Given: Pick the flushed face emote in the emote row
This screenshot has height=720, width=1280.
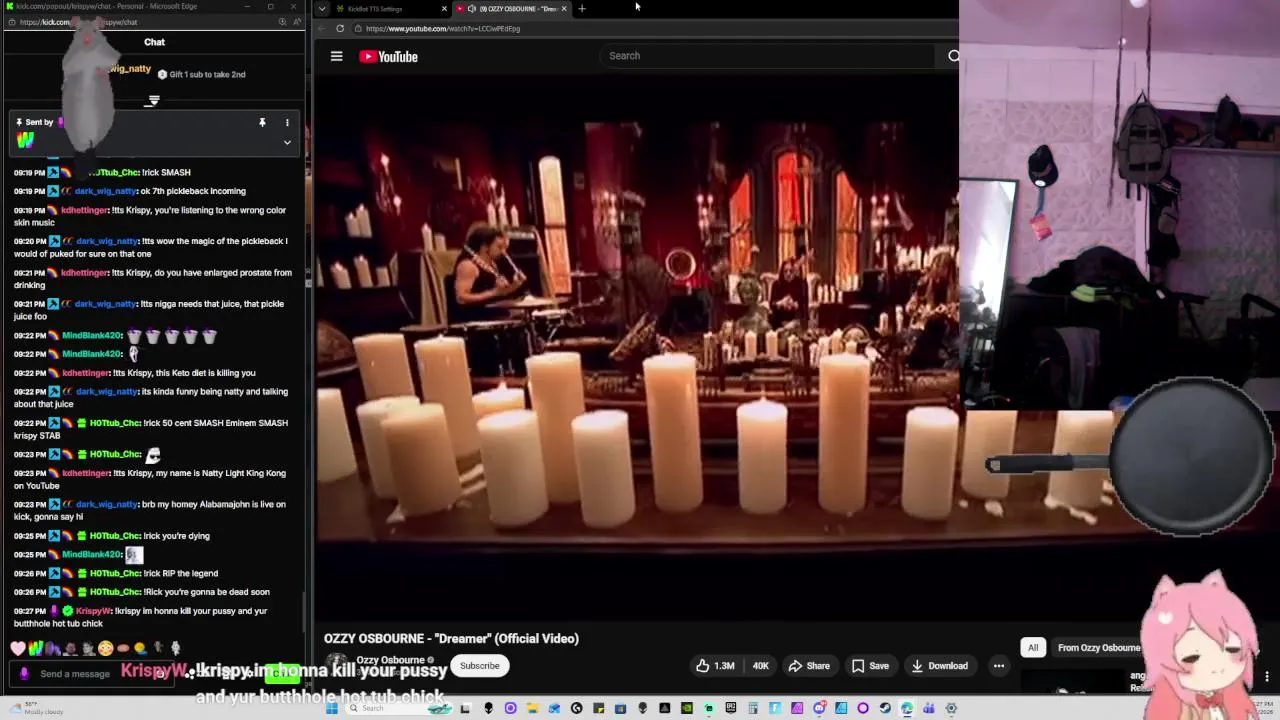Looking at the screenshot, I should pyautogui.click(x=105, y=648).
